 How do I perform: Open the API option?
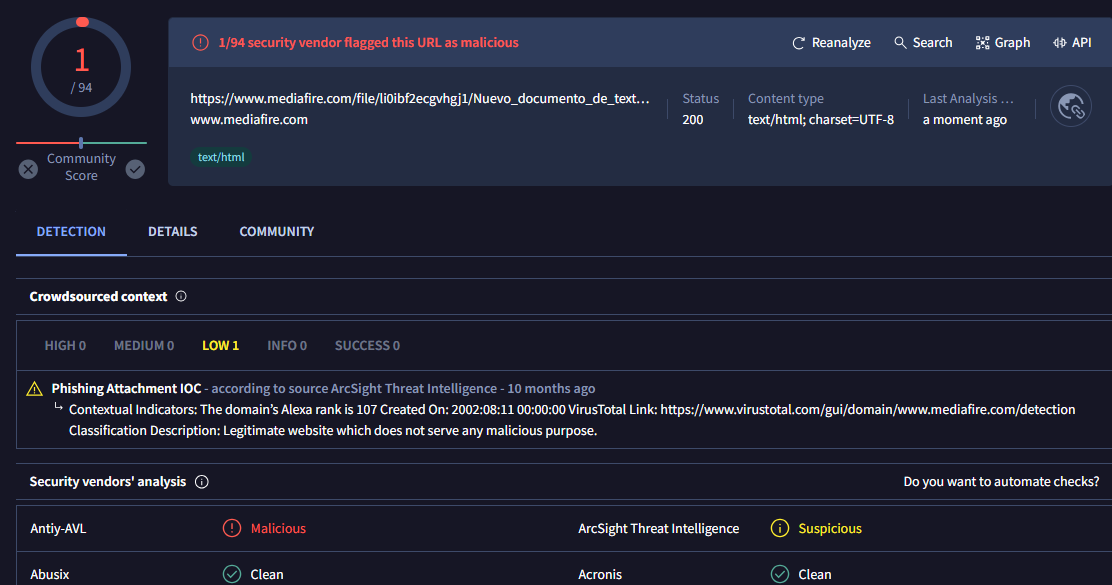pyautogui.click(x=1072, y=43)
